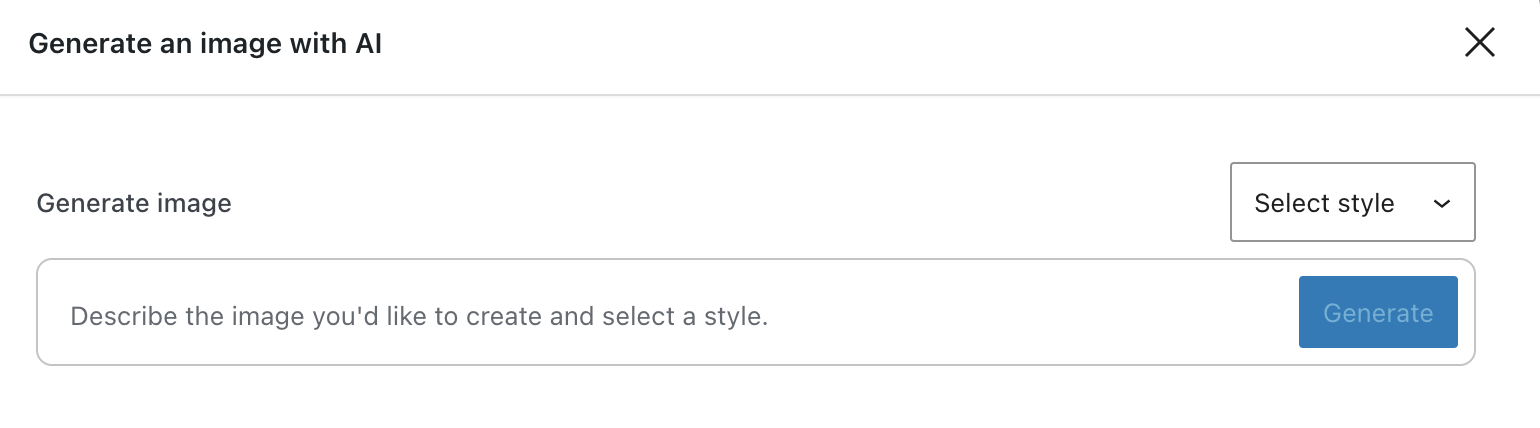
Task: Click the Generate image label
Action: (x=134, y=204)
